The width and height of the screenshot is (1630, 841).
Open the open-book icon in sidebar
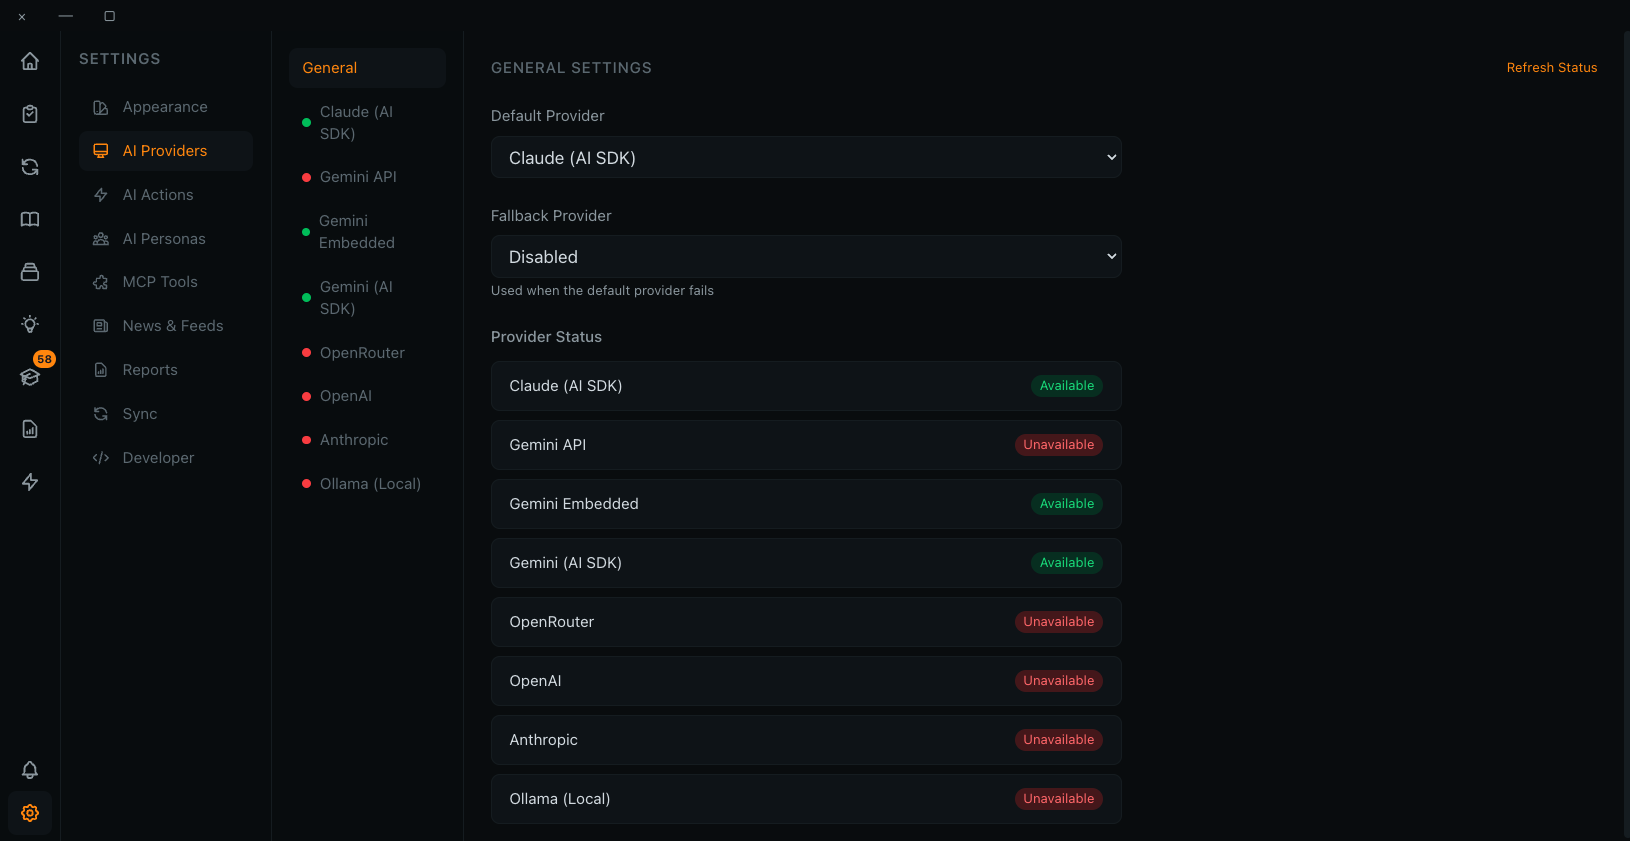(30, 219)
